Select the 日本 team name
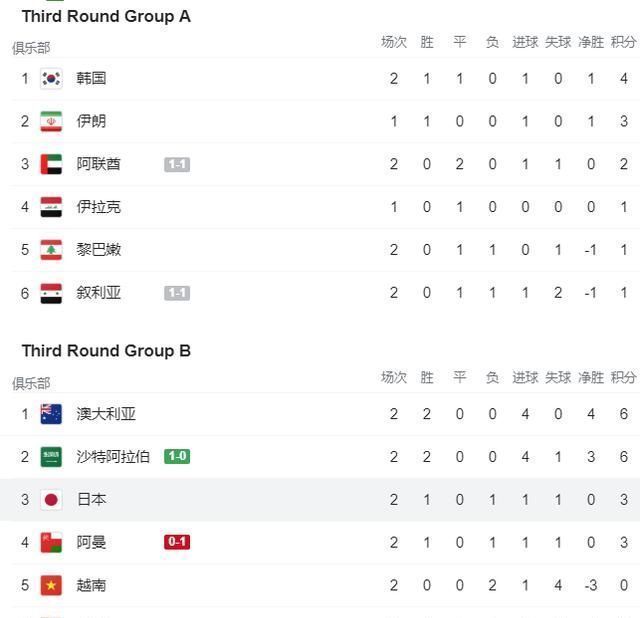Viewport: 640px width, 618px height. click(x=91, y=500)
